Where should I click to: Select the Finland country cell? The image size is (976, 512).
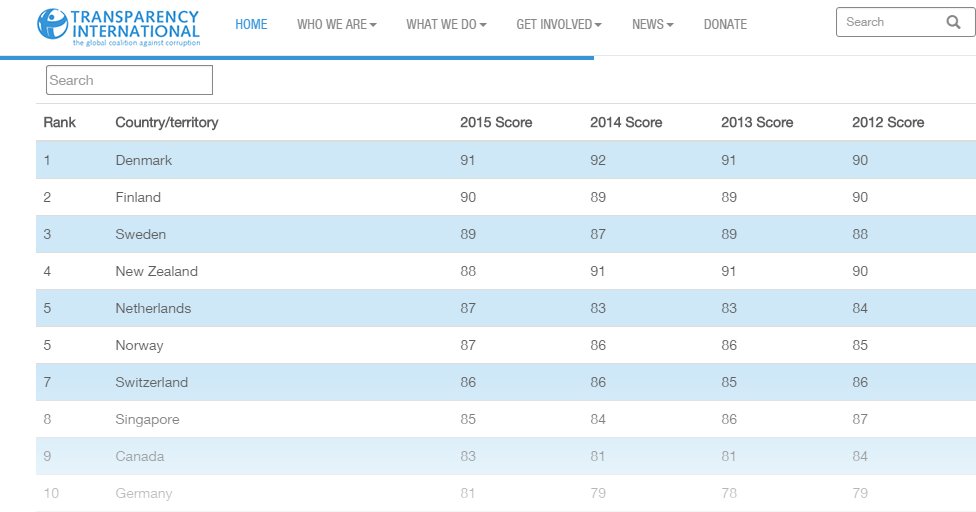coord(138,197)
